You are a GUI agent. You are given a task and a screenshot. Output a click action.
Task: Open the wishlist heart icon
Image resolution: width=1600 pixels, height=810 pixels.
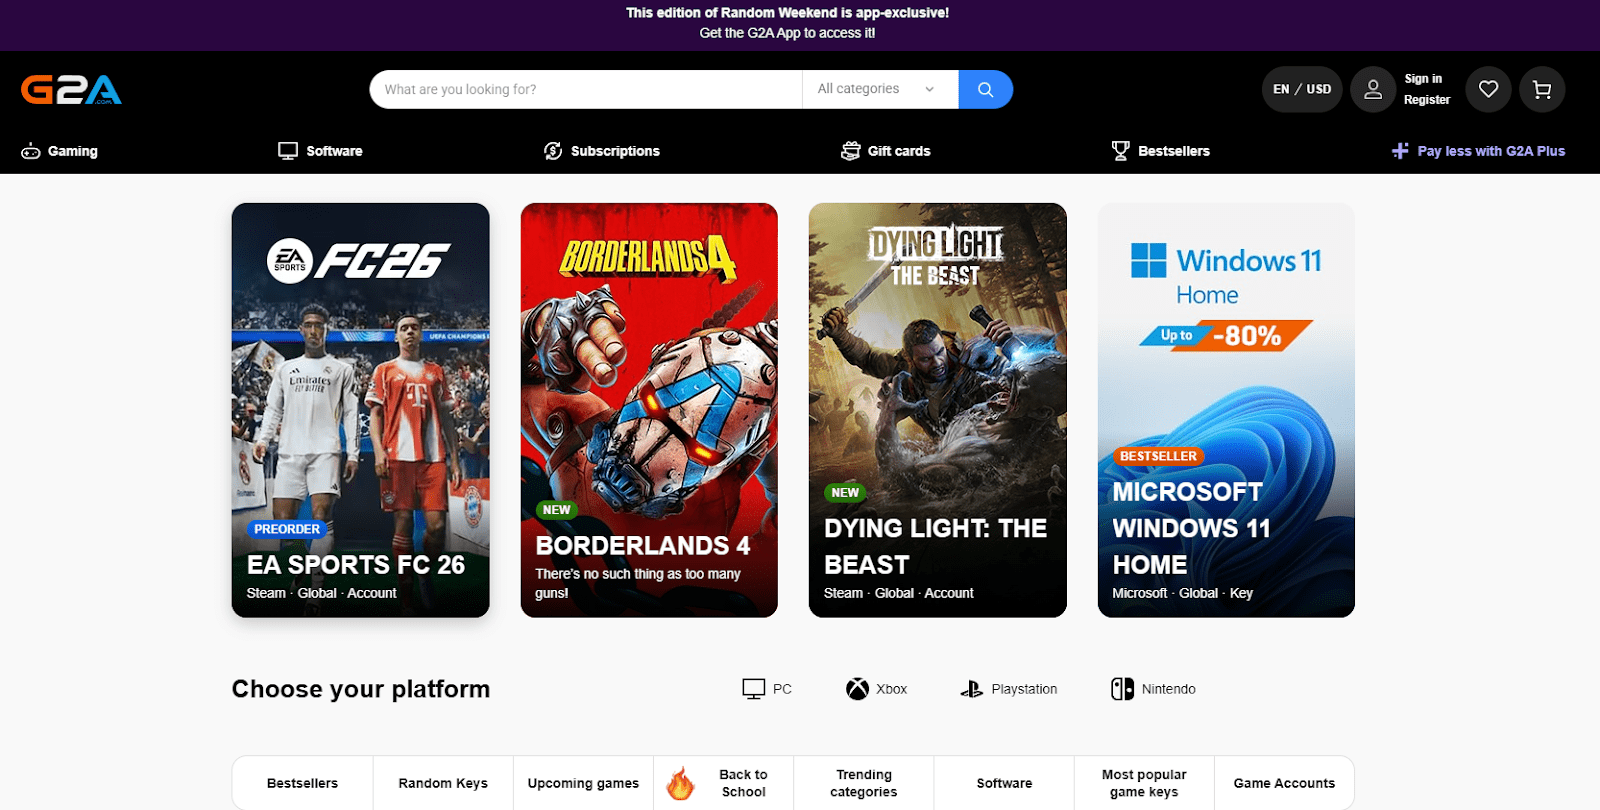tap(1488, 90)
